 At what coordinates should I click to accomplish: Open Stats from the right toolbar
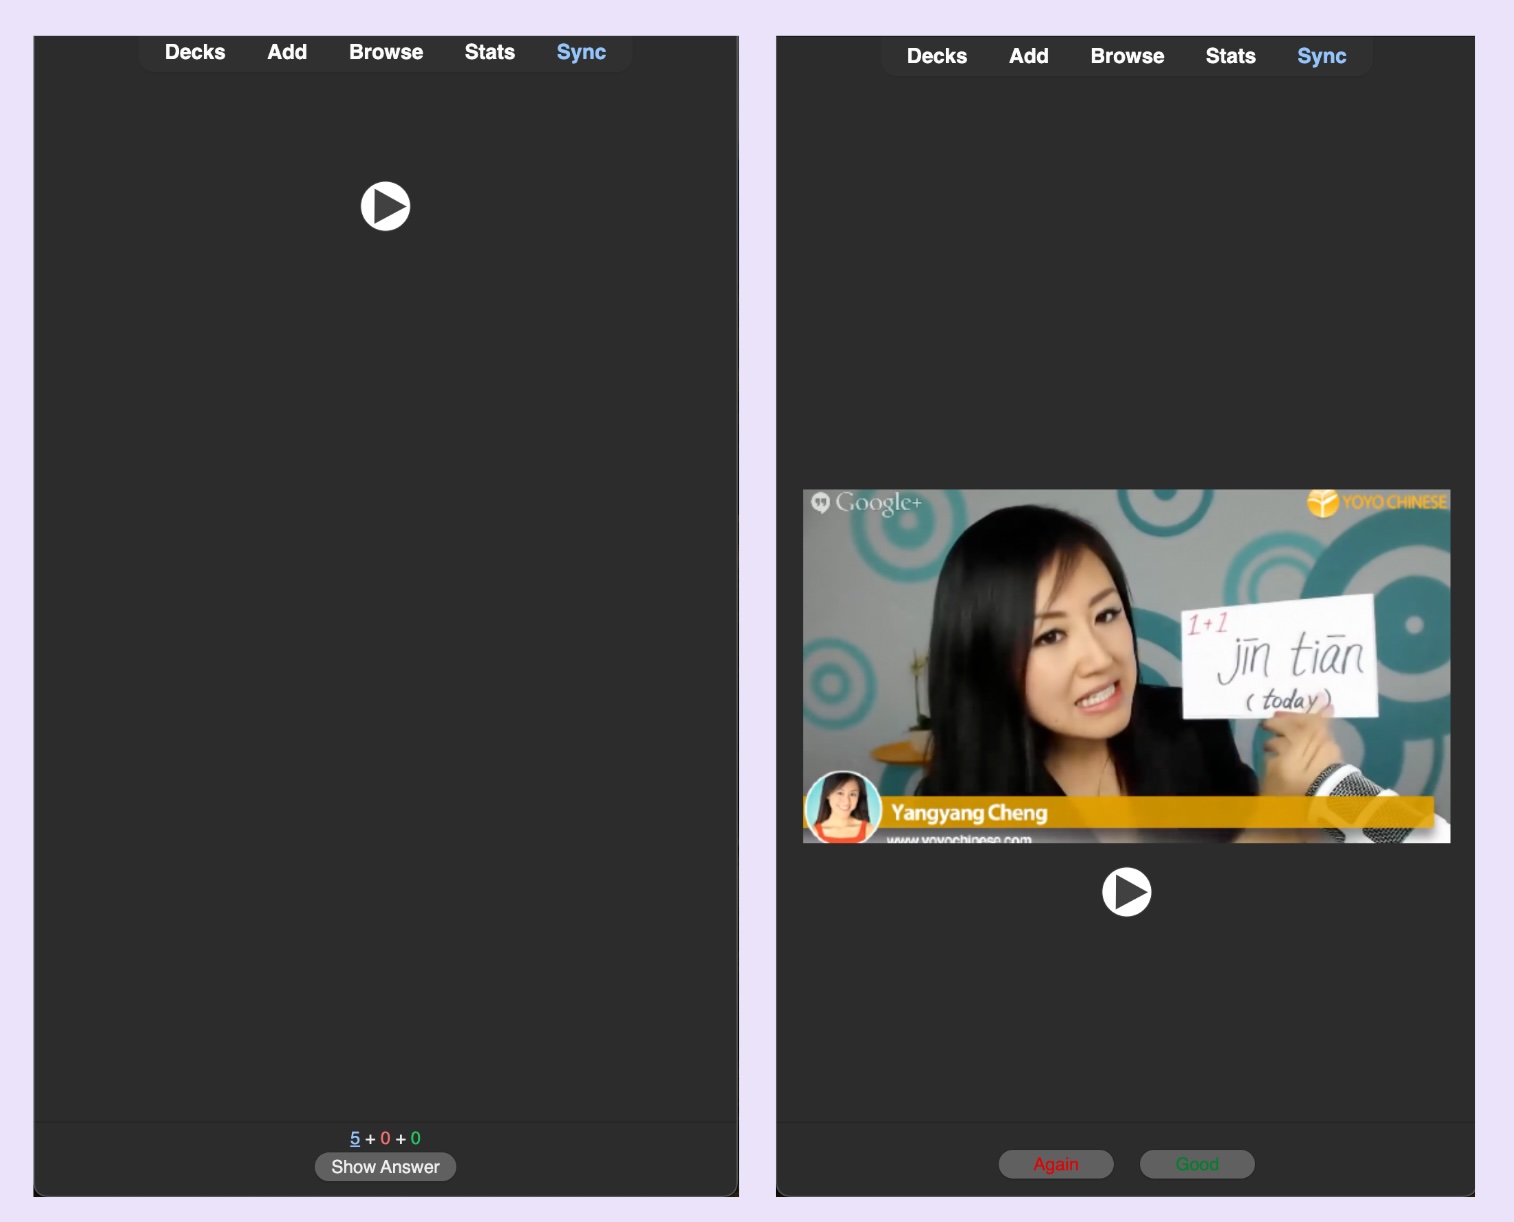[1230, 56]
